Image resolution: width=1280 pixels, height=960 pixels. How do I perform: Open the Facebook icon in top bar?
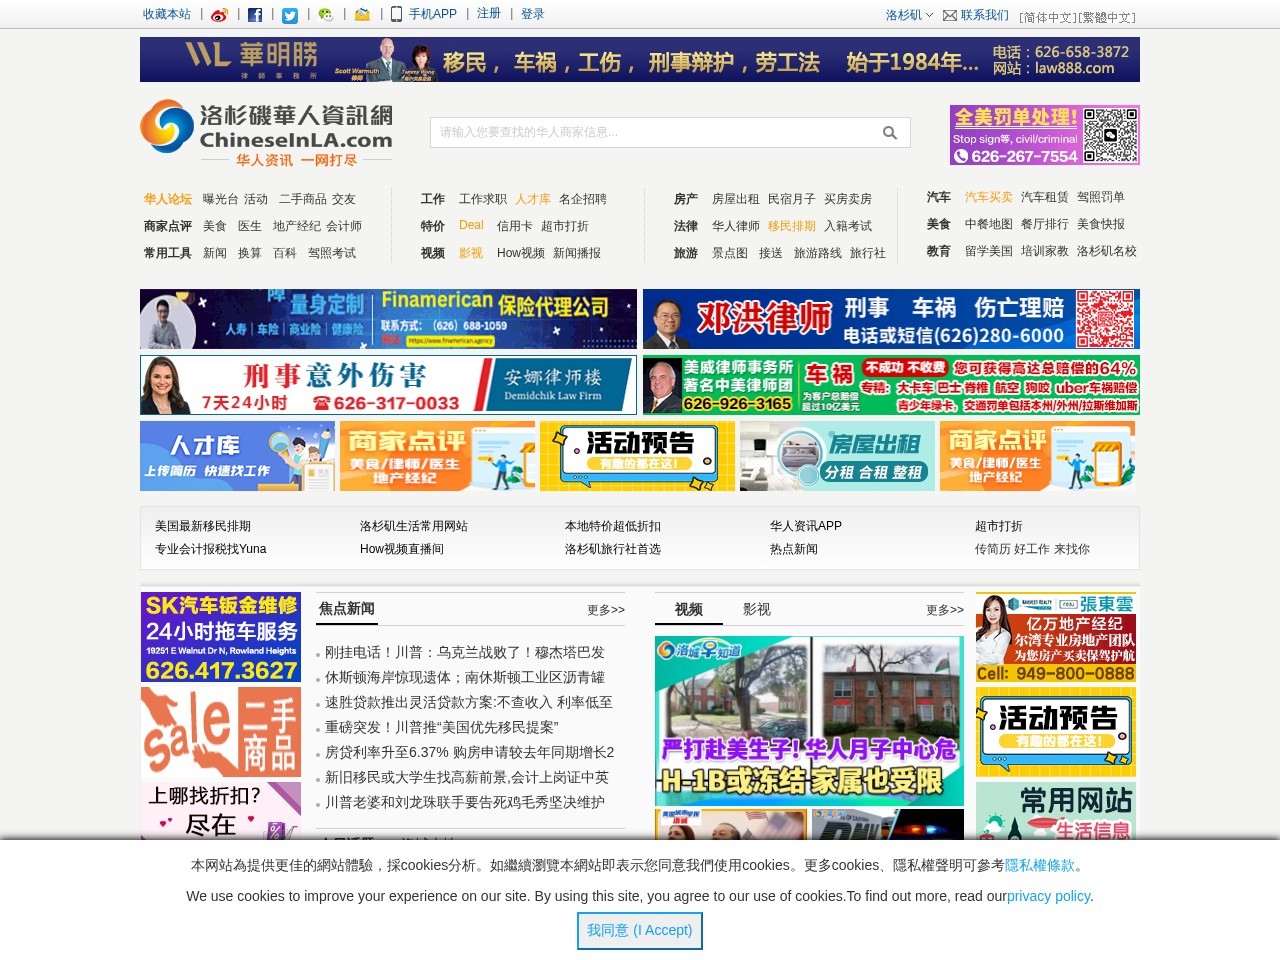pyautogui.click(x=255, y=15)
